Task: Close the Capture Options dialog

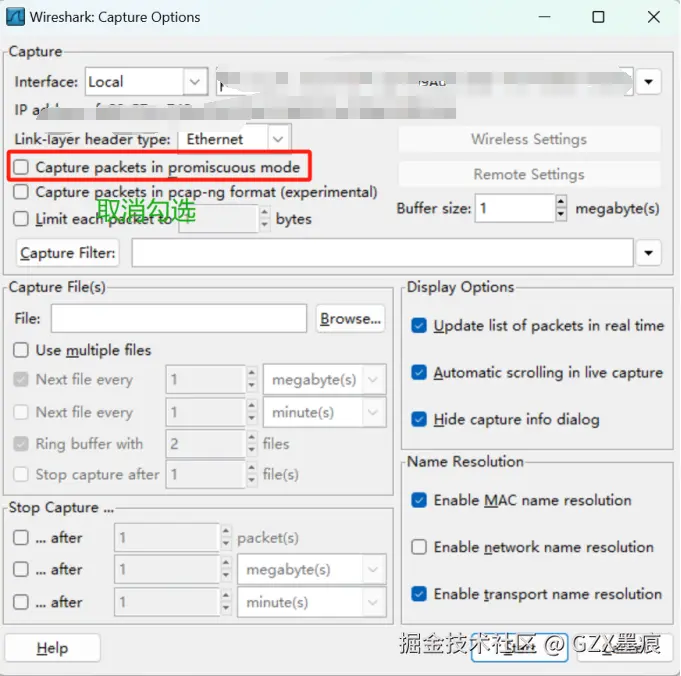Action: [x=654, y=17]
